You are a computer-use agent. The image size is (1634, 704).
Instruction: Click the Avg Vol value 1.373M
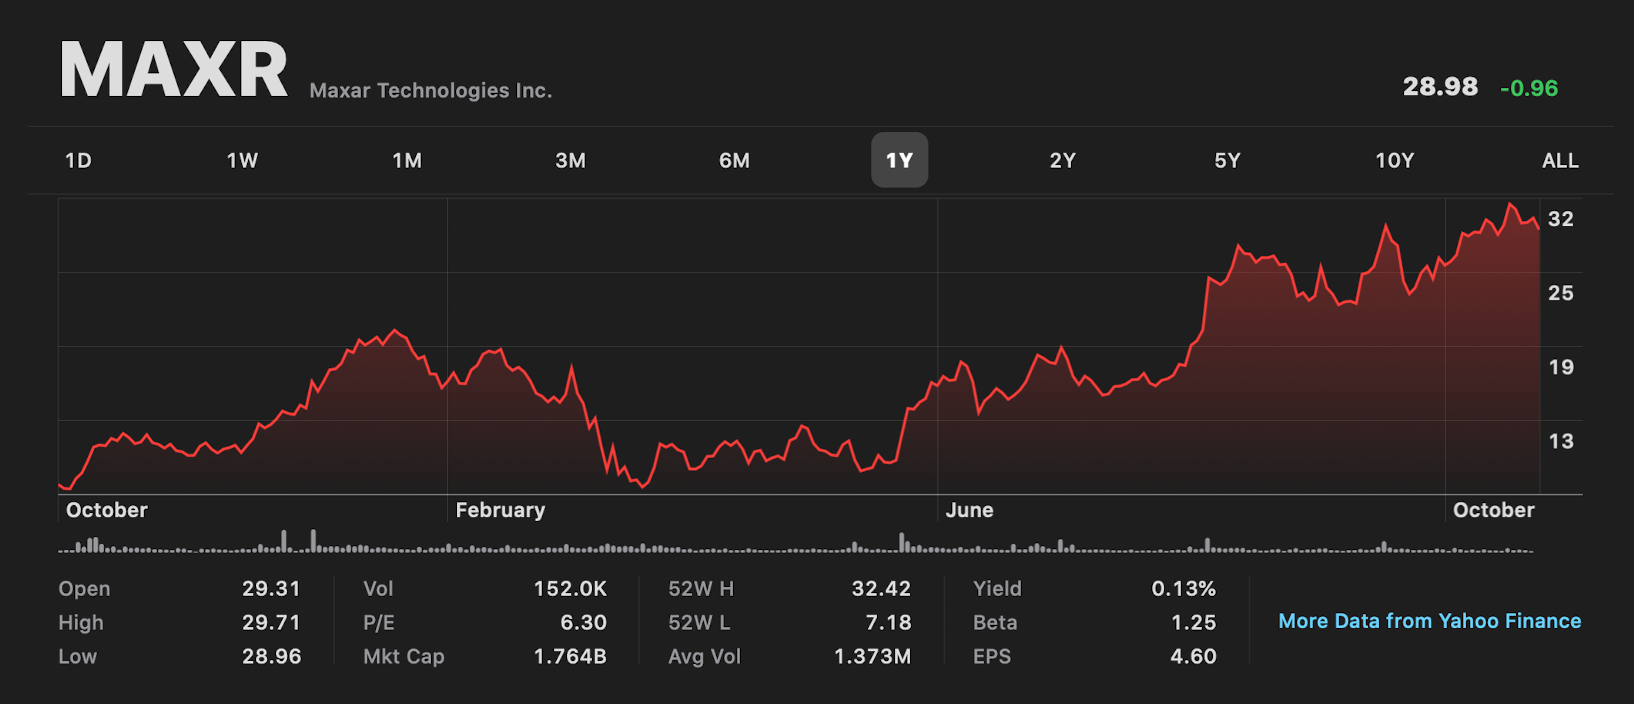point(873,657)
